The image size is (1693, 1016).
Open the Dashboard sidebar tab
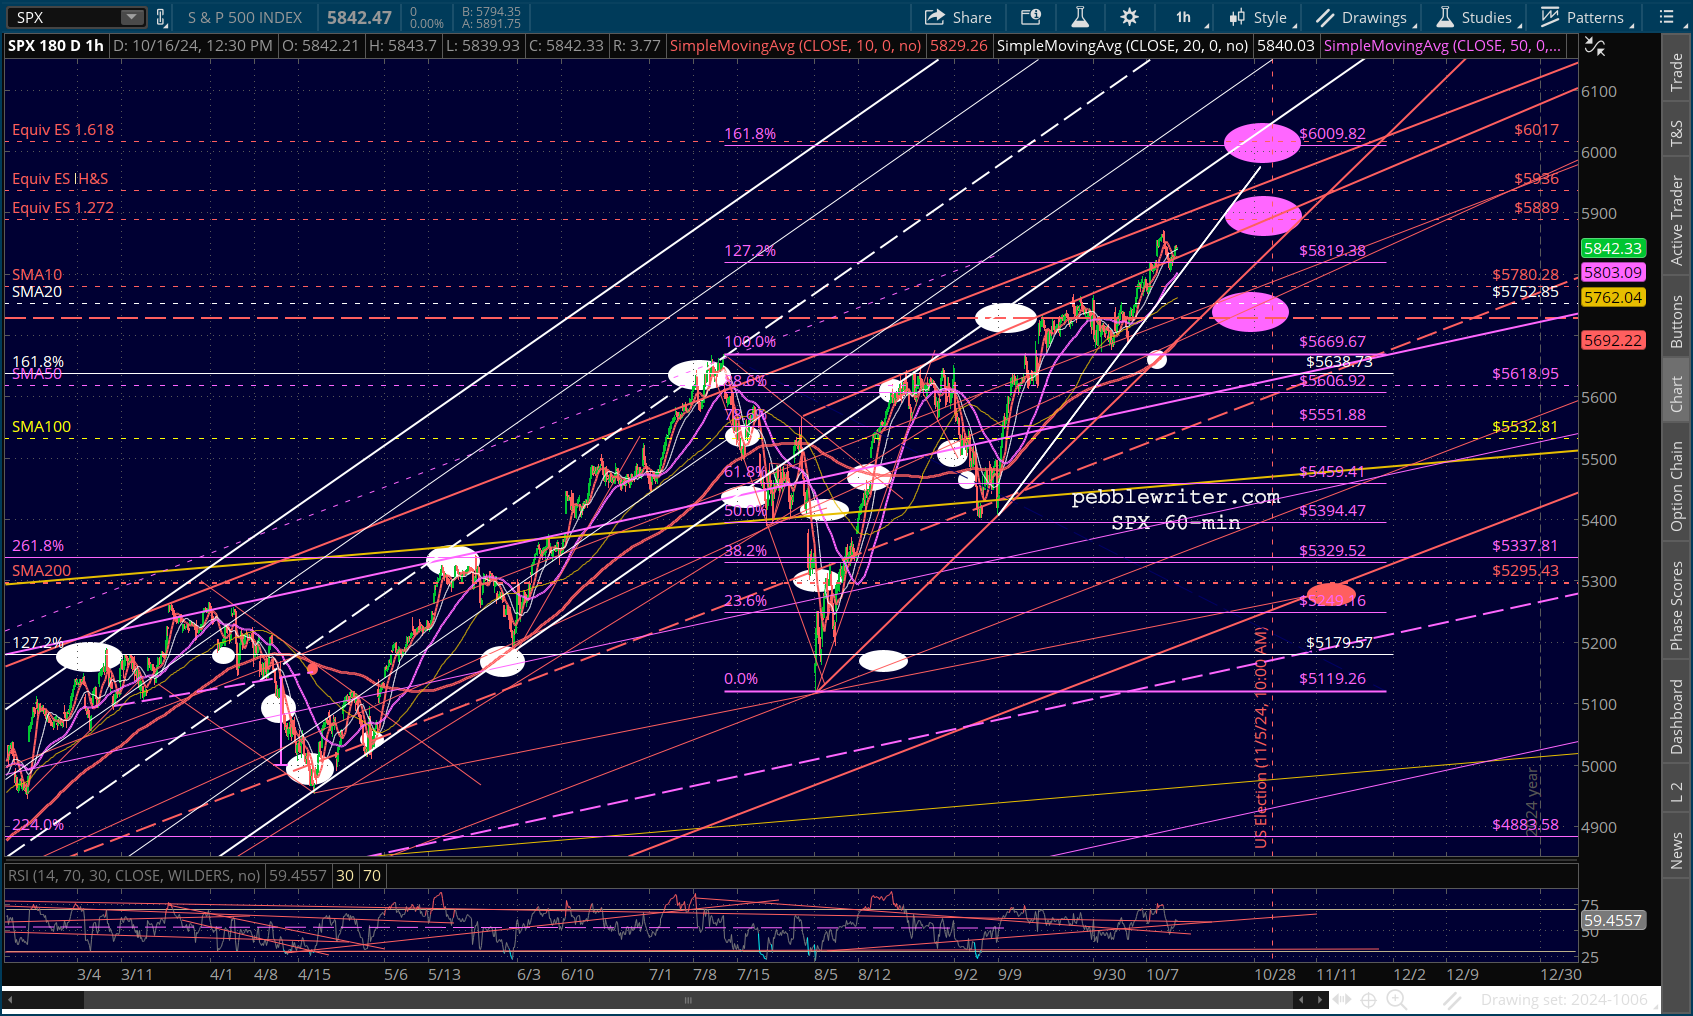click(1677, 716)
